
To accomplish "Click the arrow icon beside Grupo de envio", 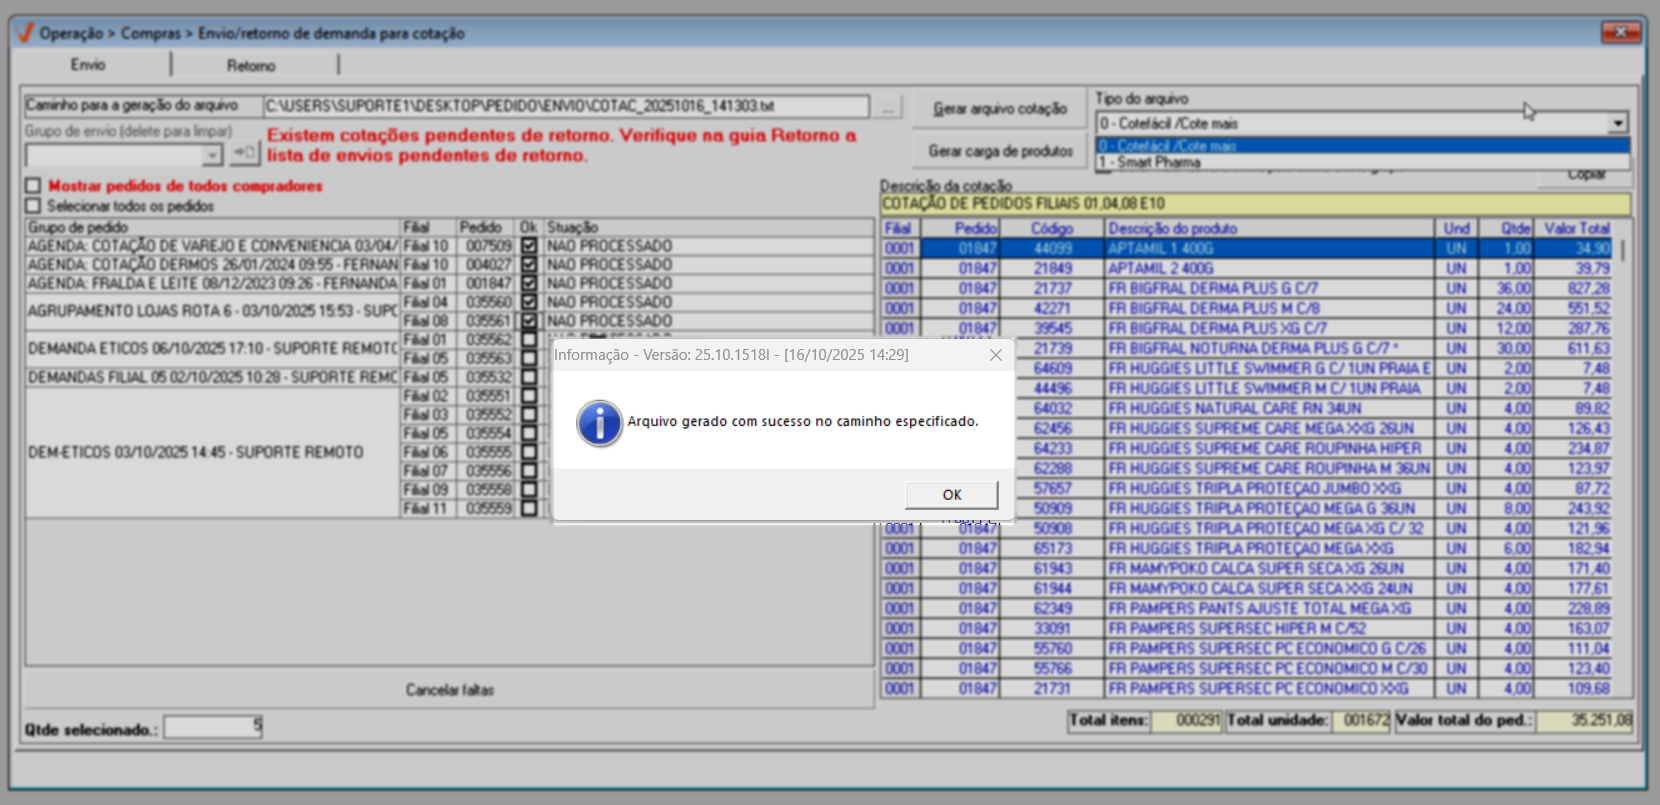I will pyautogui.click(x=244, y=154).
